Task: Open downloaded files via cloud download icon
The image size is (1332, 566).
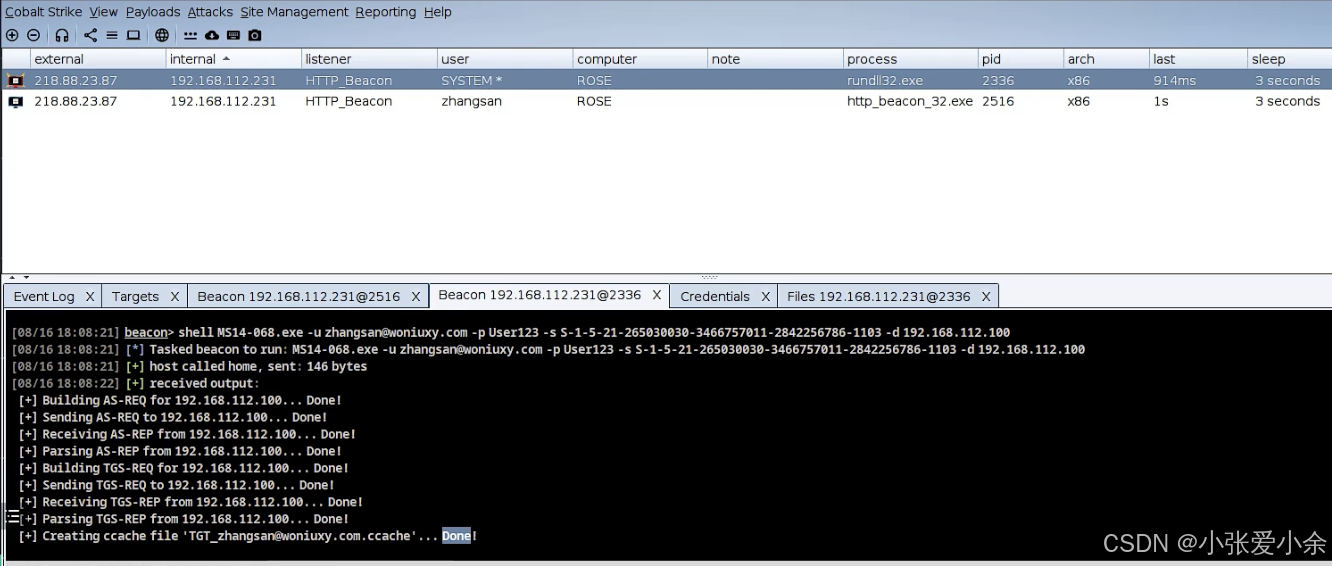Action: click(211, 35)
